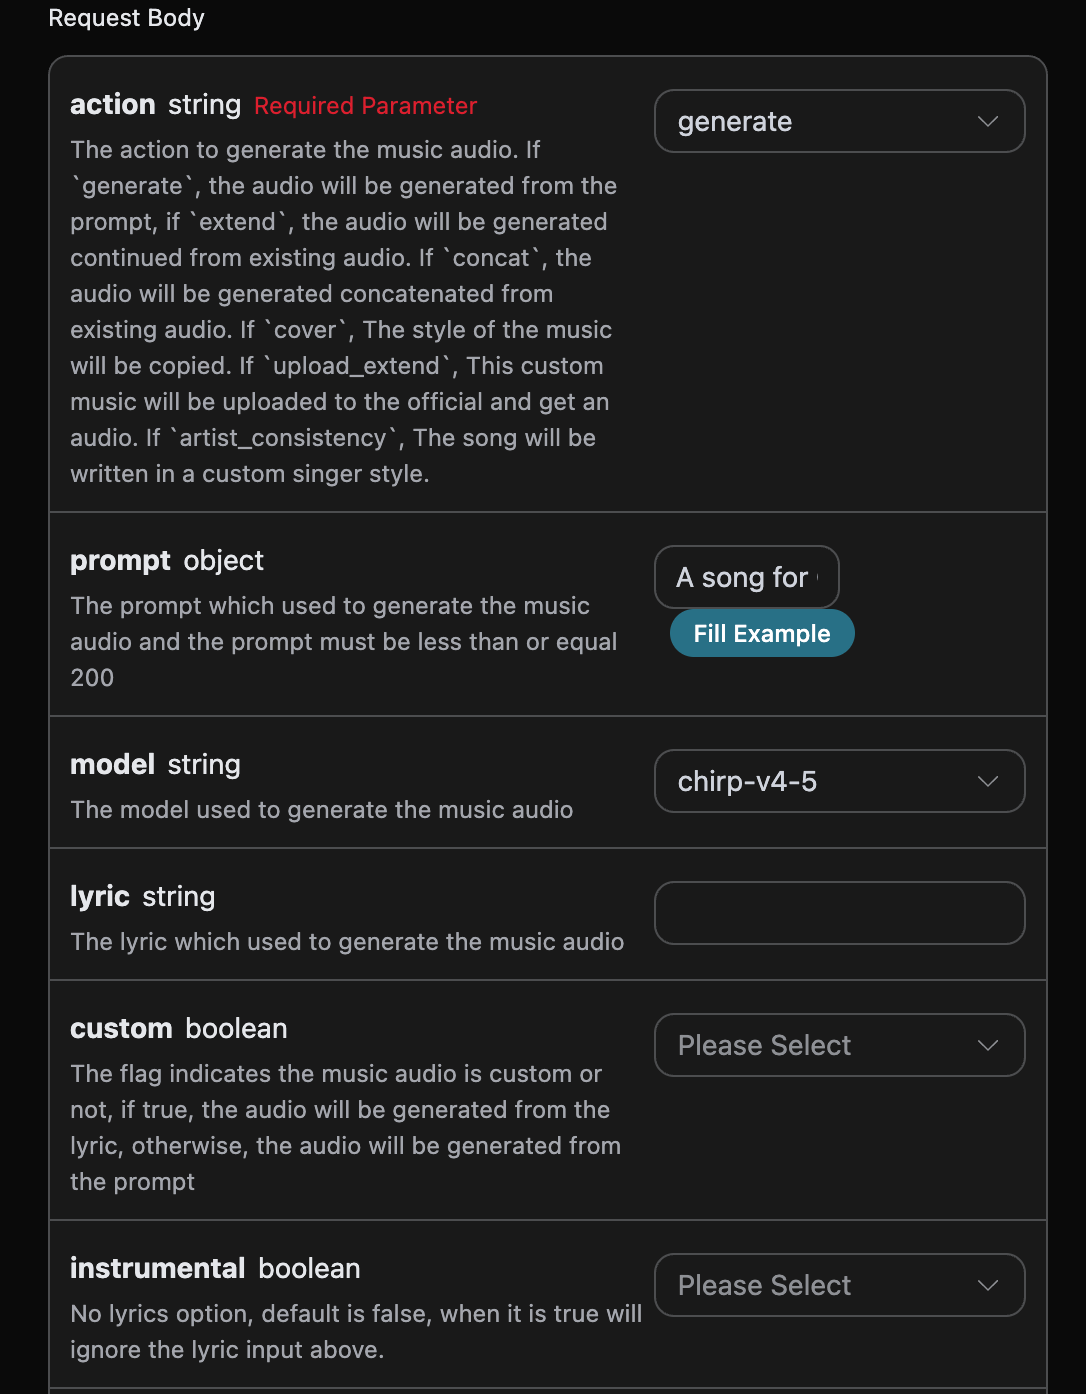Click the chevron arrow in the instrumental selector
This screenshot has width=1086, height=1394.
click(988, 1286)
